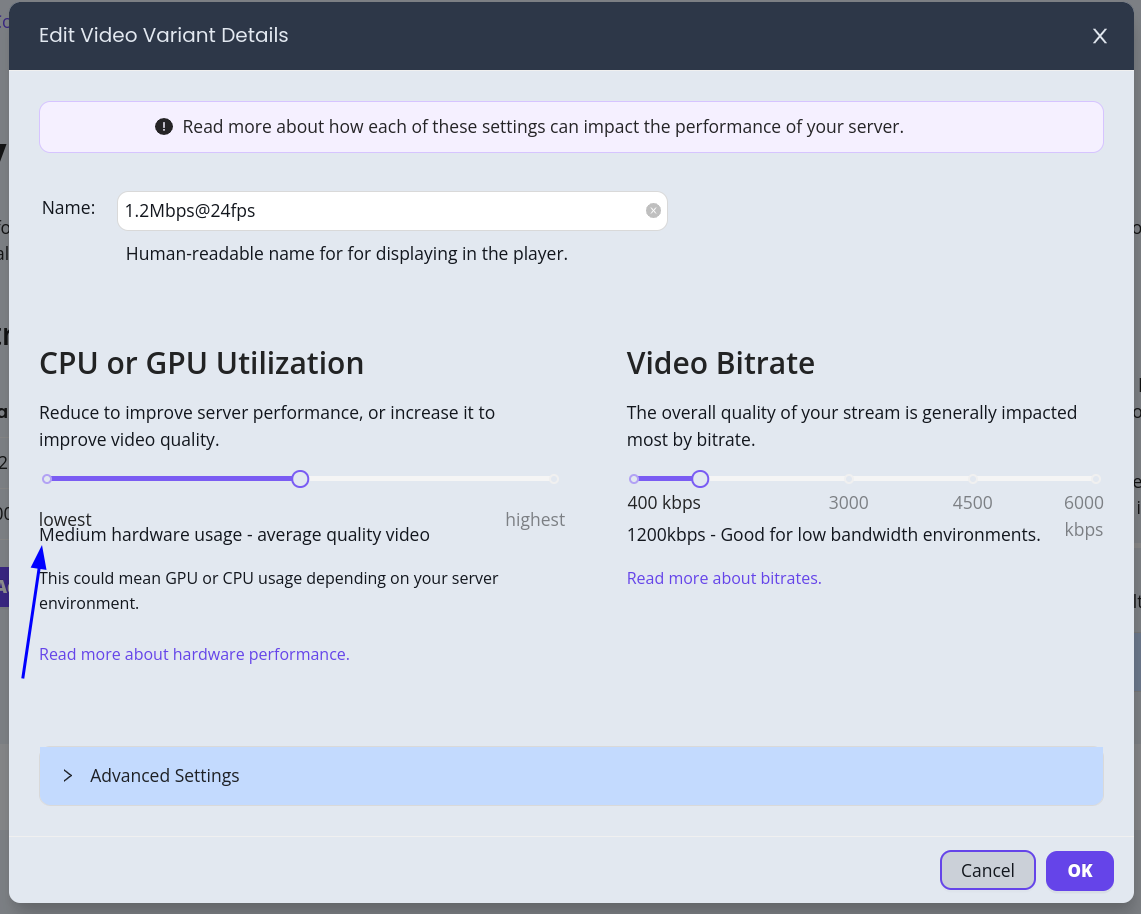Select the 4500 kbps bitrate stop
Image resolution: width=1141 pixels, height=914 pixels.
972,479
